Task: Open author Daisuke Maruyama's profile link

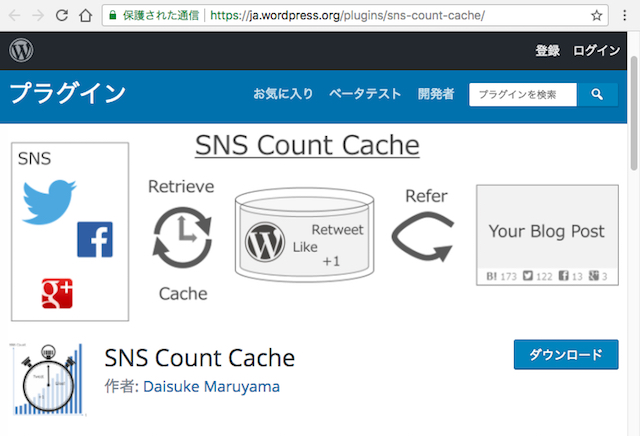Action: (x=211, y=387)
